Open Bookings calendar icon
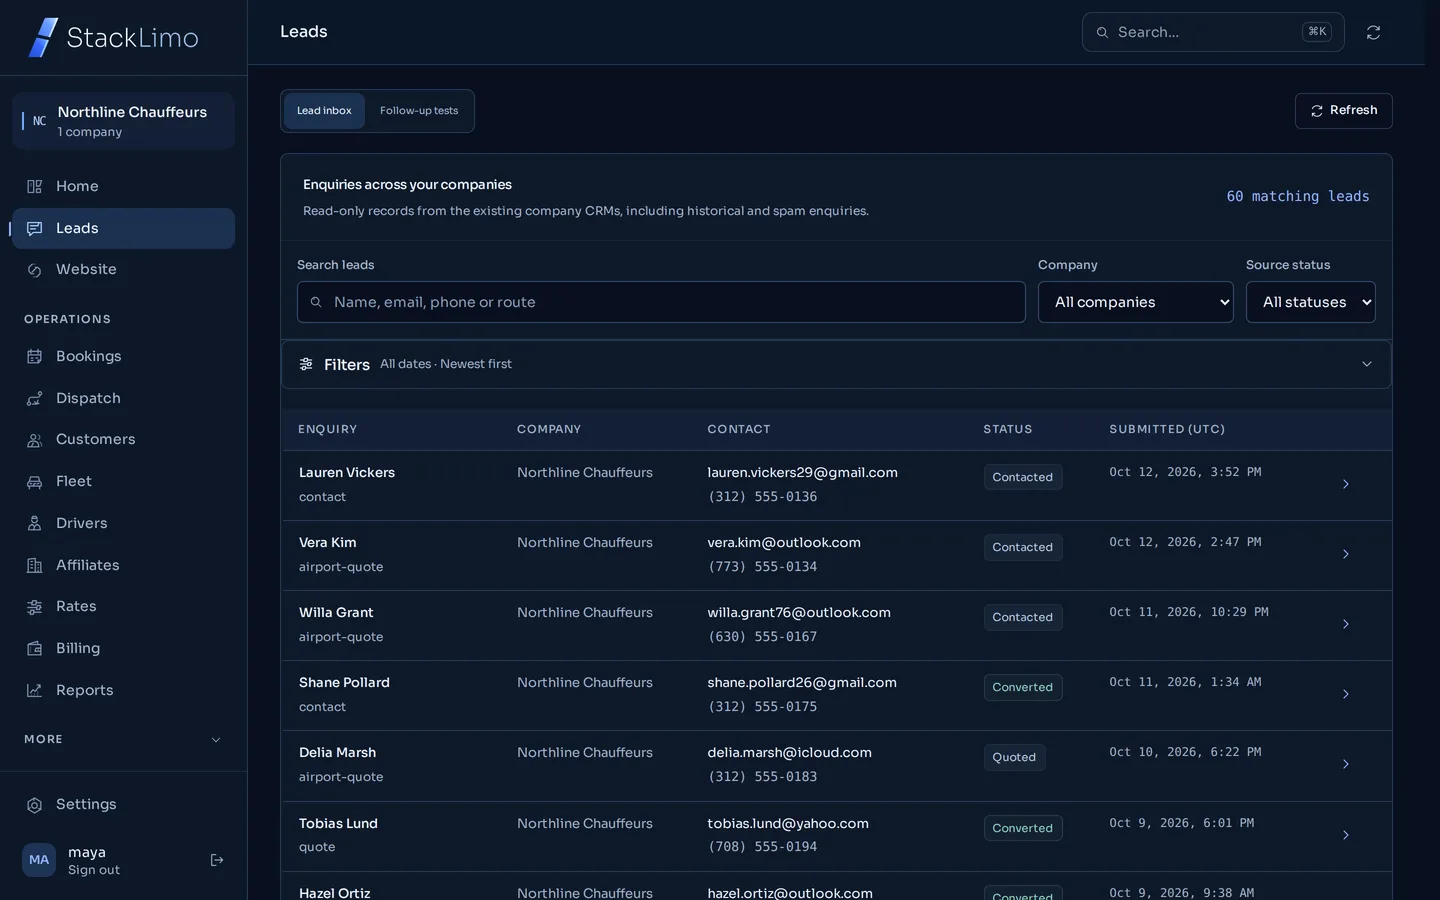 click(35, 357)
